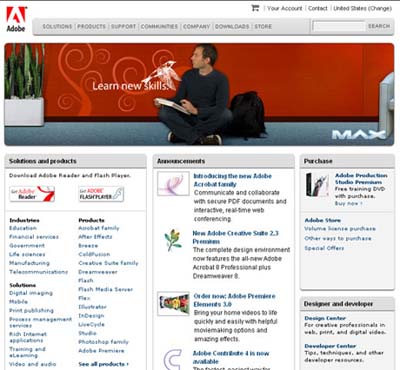Focus the search text field
This screenshot has width=400, height=370.
[x=339, y=26]
